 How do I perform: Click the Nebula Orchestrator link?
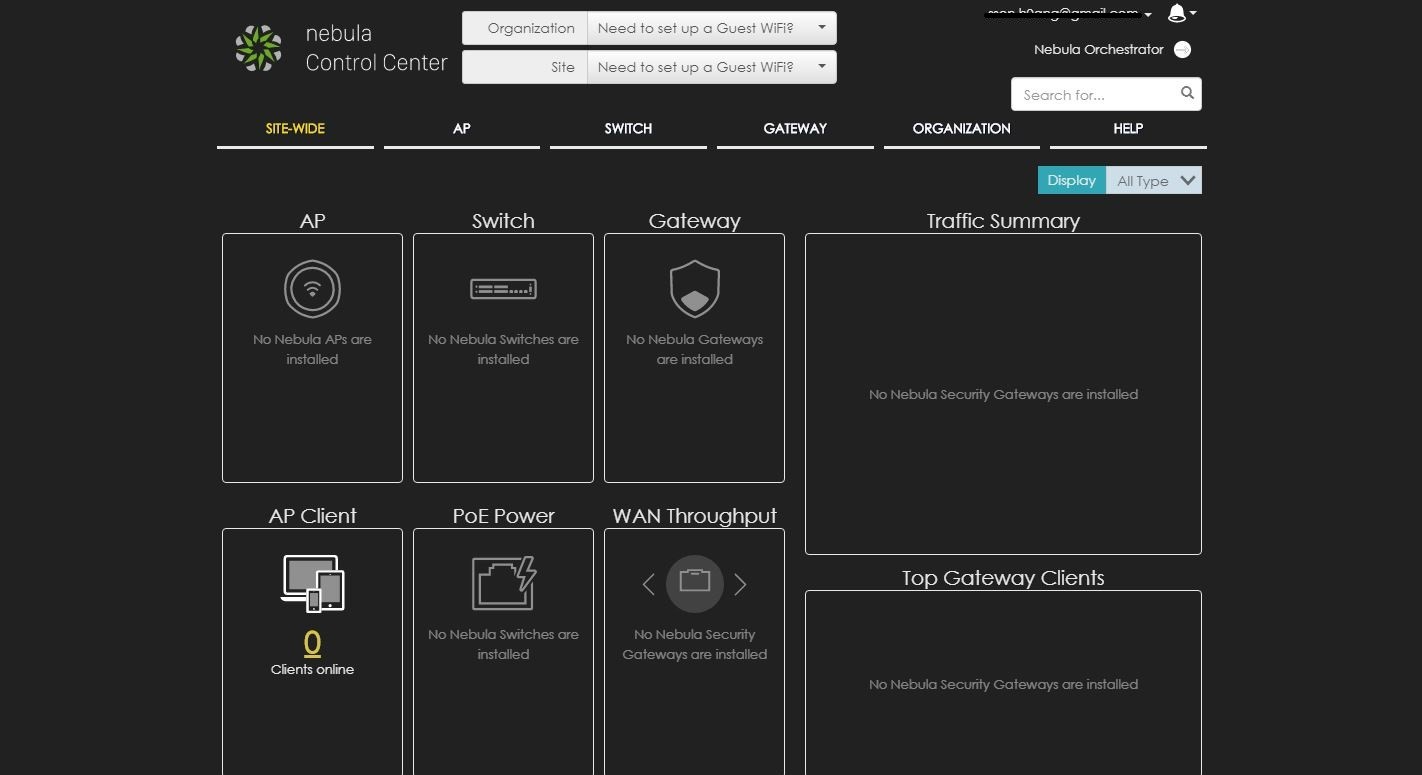[1098, 50]
